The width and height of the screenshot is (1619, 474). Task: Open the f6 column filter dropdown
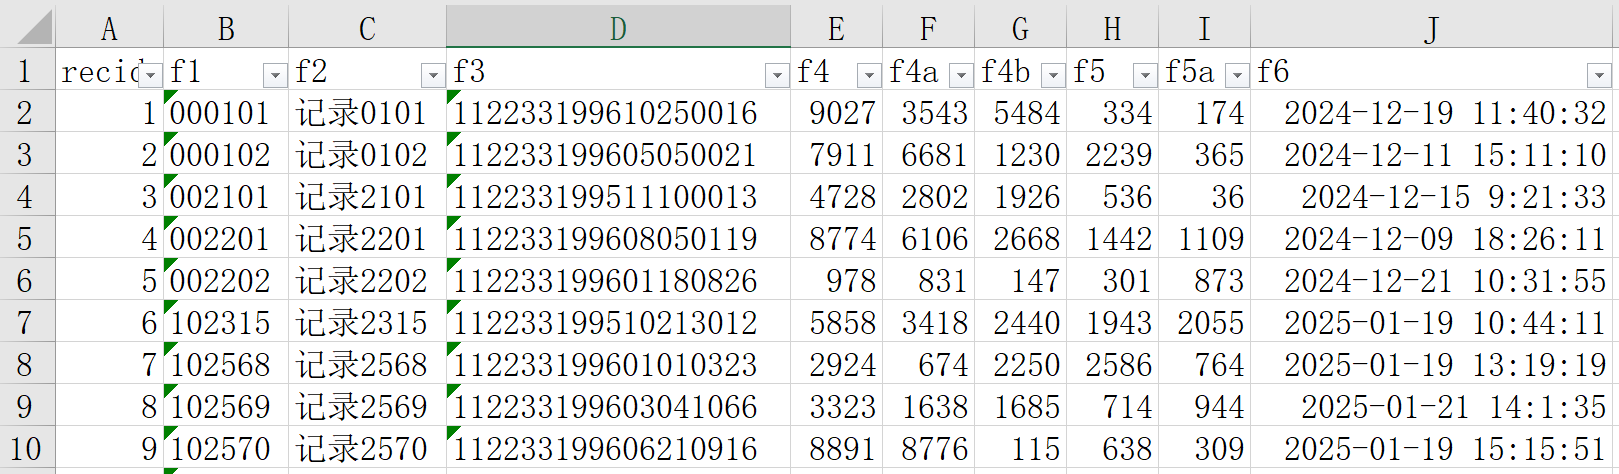click(1598, 75)
